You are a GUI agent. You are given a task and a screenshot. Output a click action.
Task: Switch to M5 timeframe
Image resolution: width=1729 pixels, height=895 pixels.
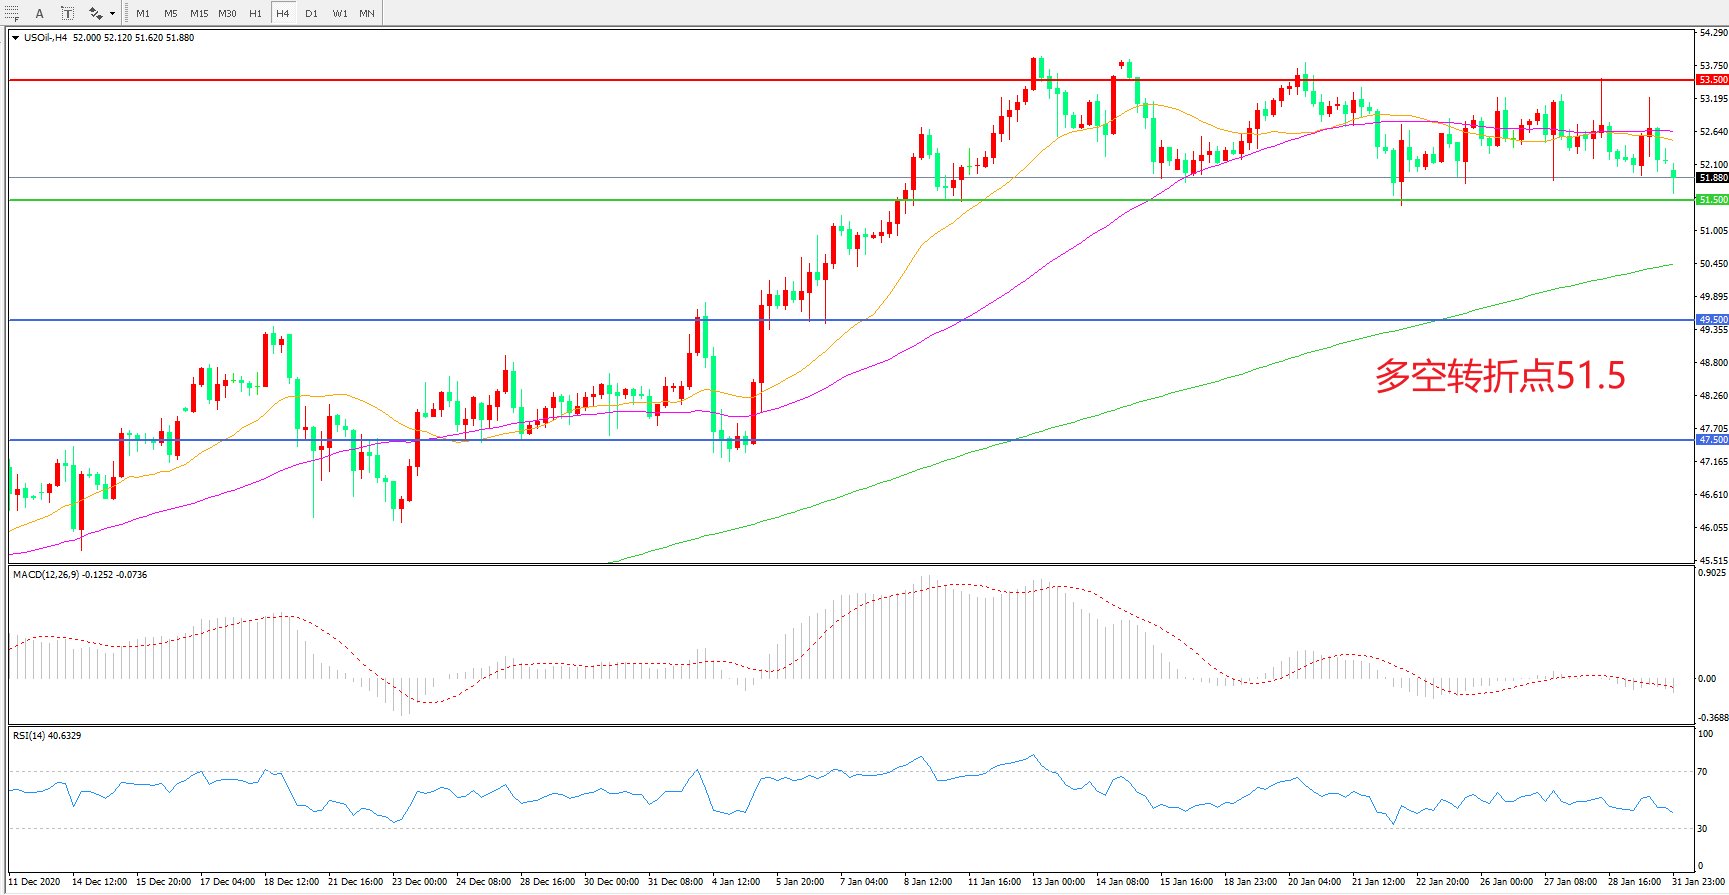171,13
